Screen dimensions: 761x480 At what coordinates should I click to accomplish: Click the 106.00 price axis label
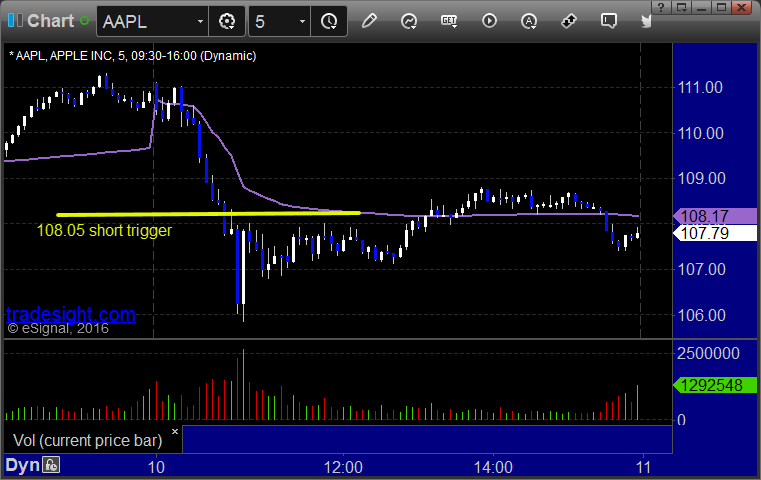point(701,315)
